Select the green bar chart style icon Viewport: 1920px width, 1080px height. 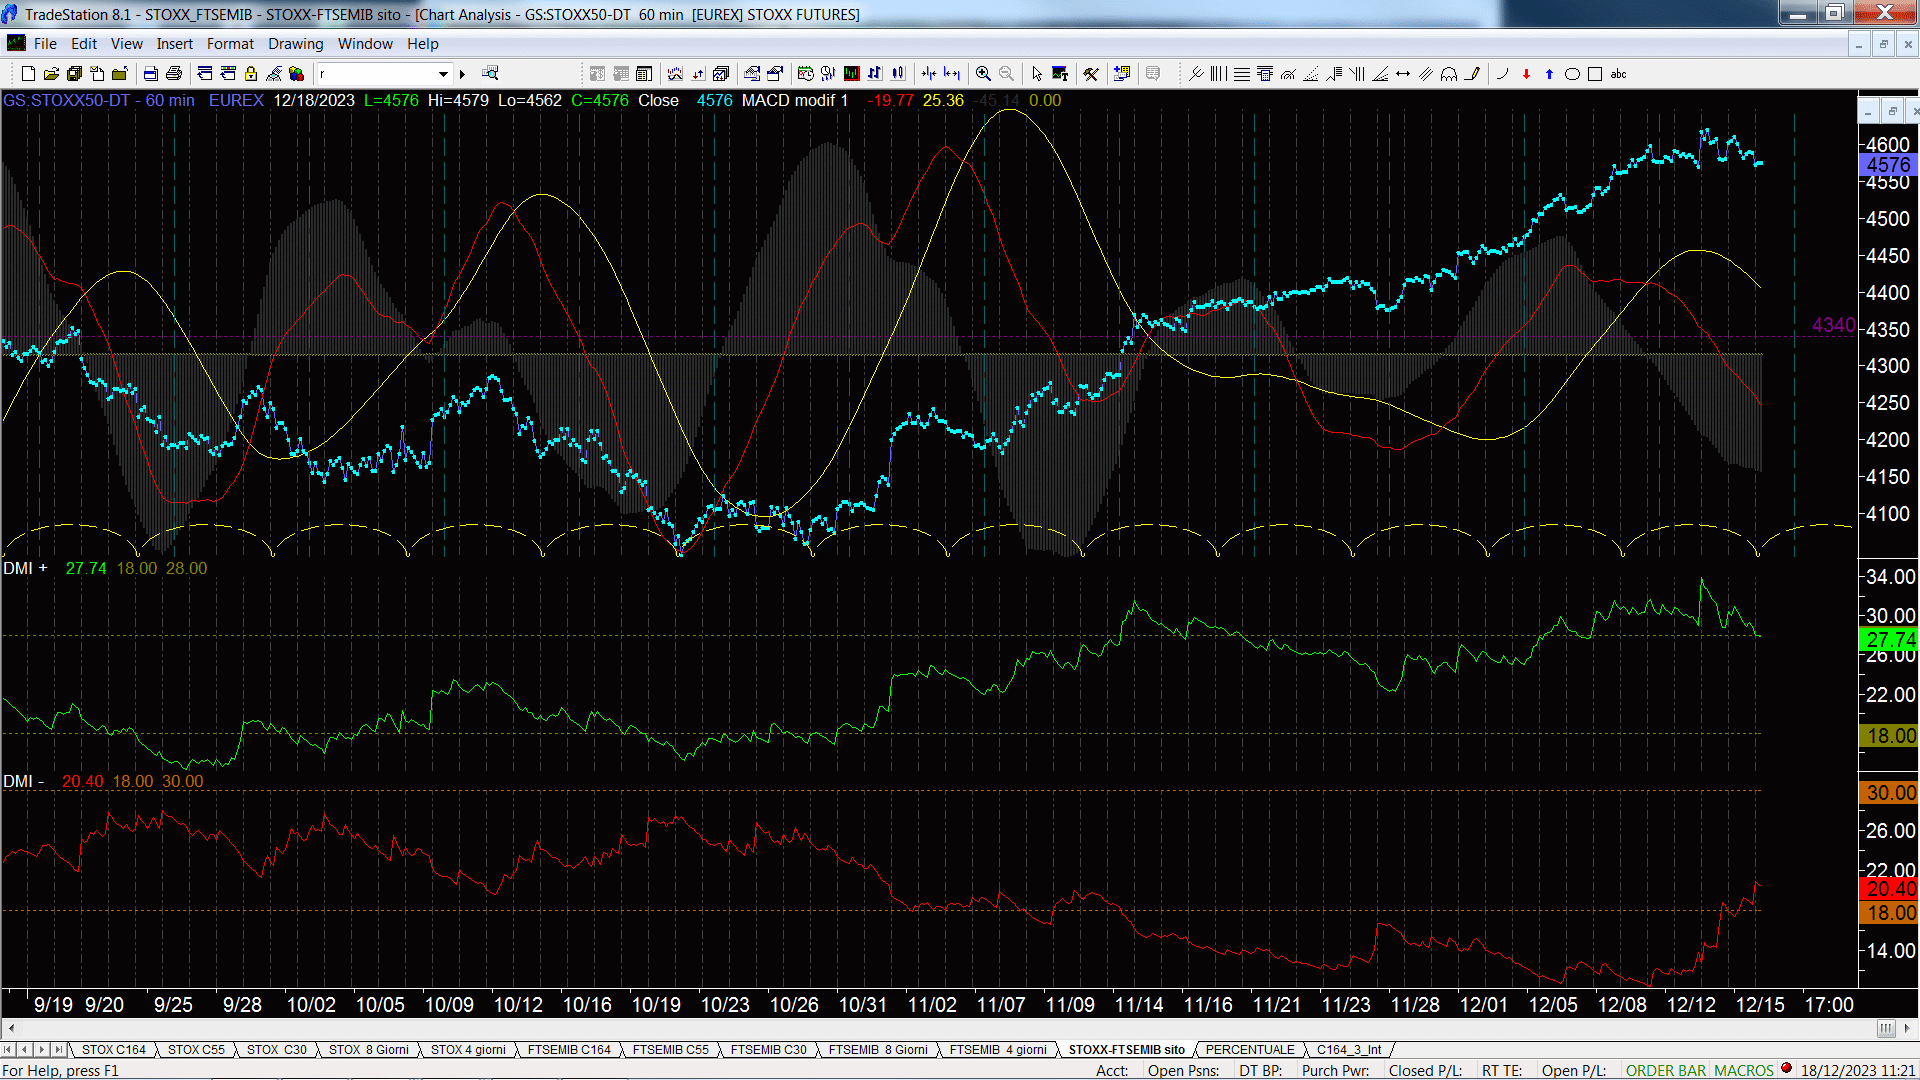pos(851,74)
